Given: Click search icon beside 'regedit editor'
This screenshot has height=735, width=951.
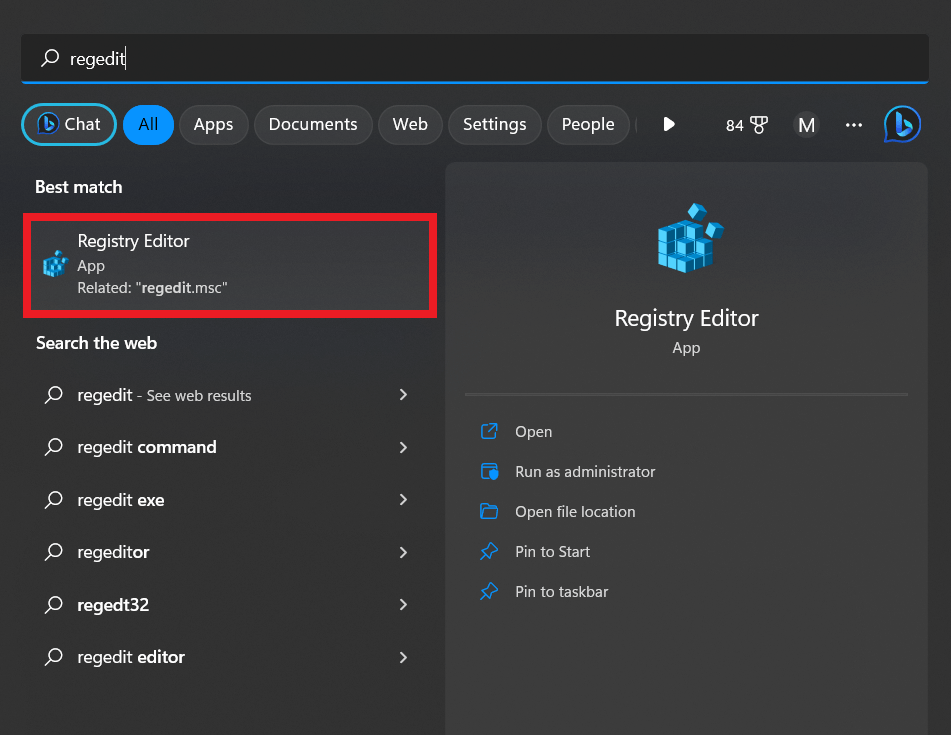Looking at the screenshot, I should click(53, 657).
